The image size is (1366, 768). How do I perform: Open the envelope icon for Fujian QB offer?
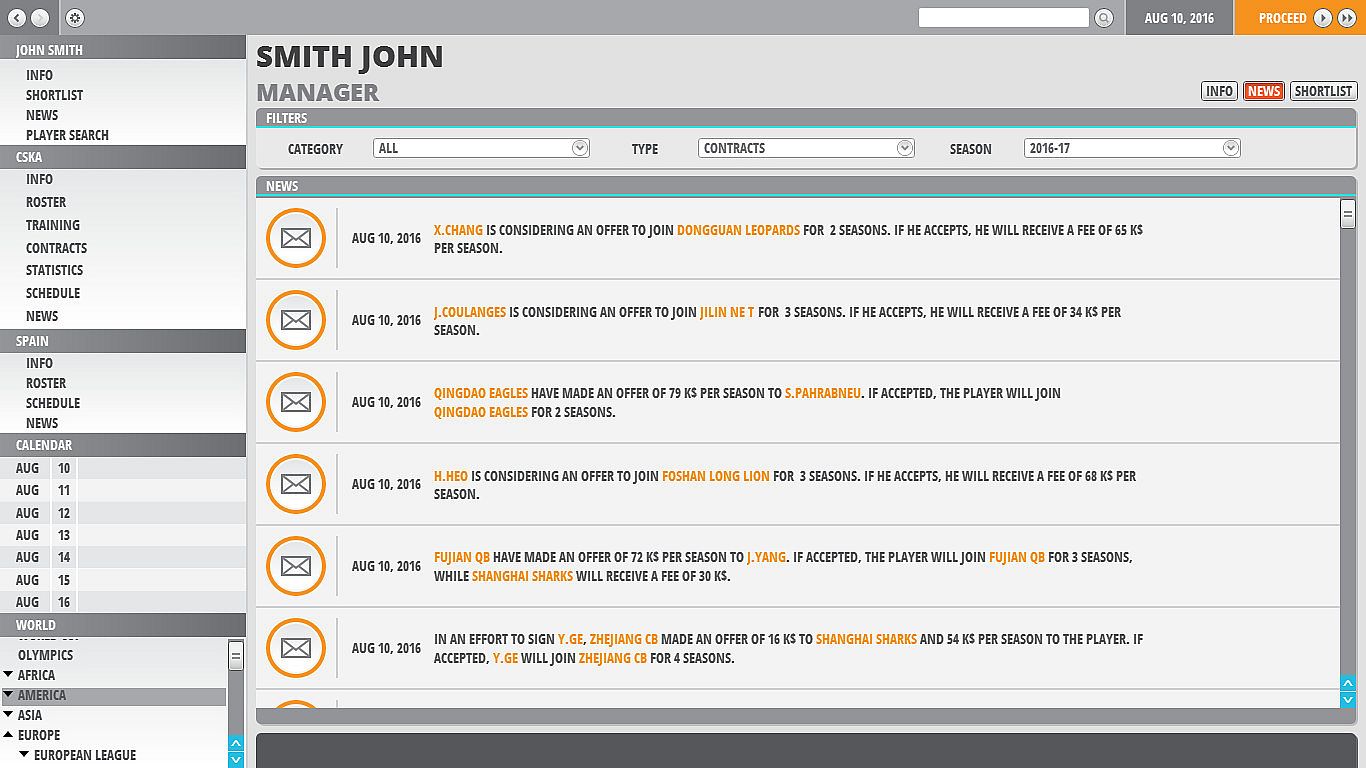coord(296,566)
